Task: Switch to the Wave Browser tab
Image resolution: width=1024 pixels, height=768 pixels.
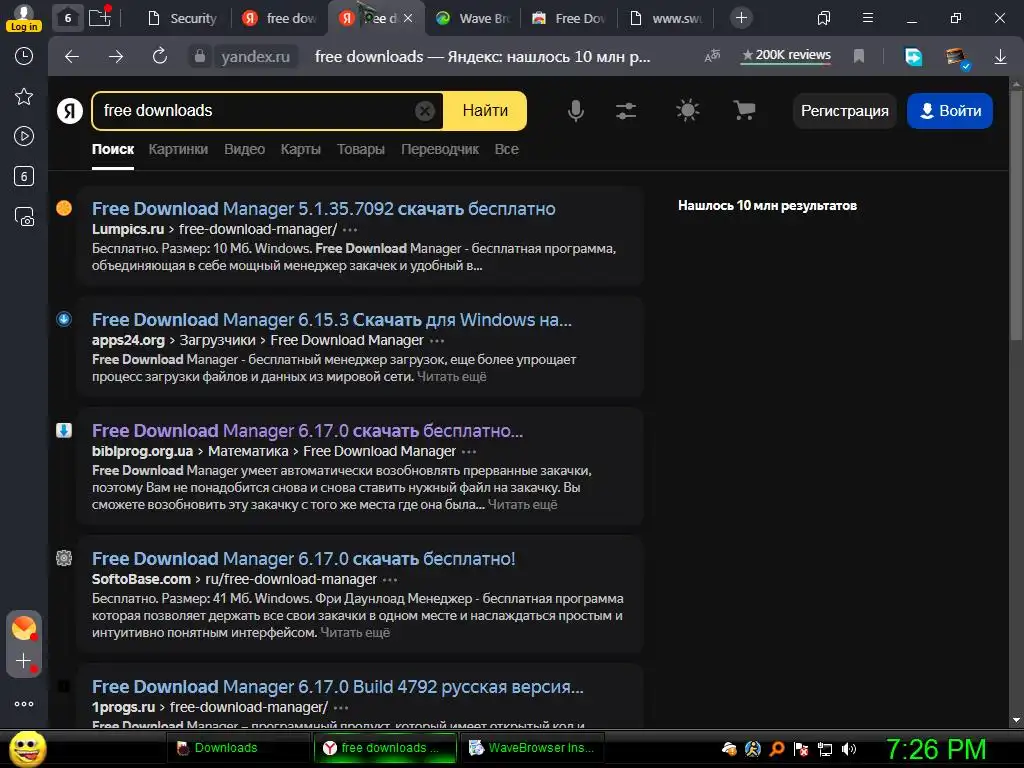Action: pyautogui.click(x=473, y=18)
